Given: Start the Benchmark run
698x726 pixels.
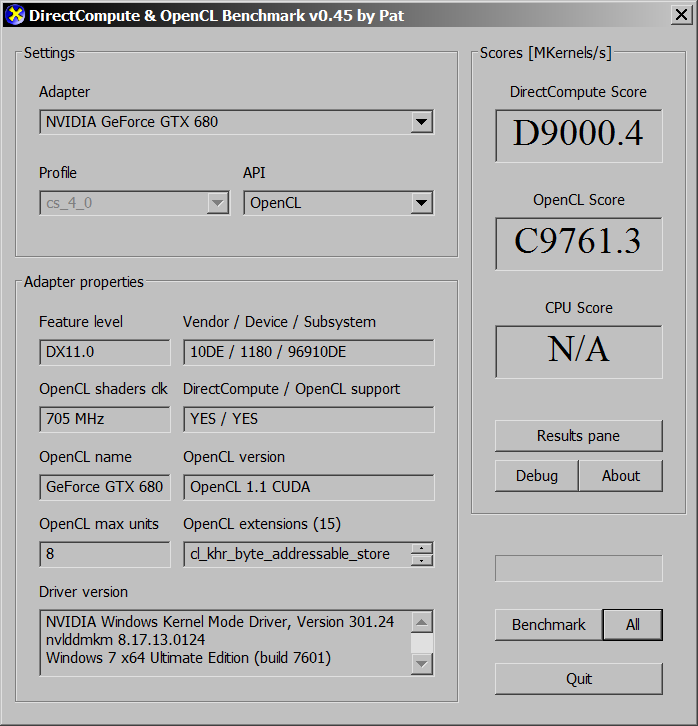Looking at the screenshot, I should pos(548,625).
